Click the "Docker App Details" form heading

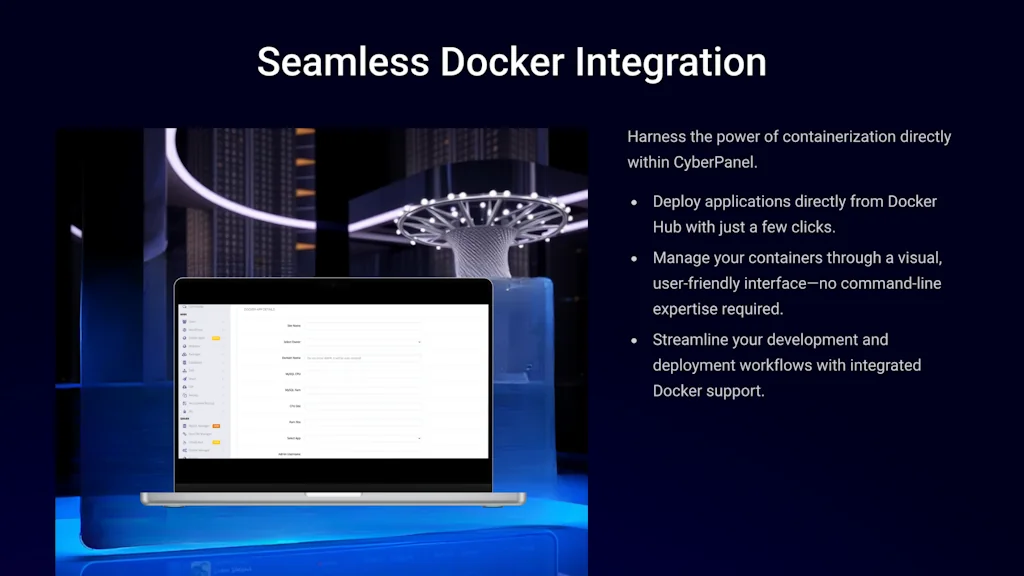click(259, 309)
